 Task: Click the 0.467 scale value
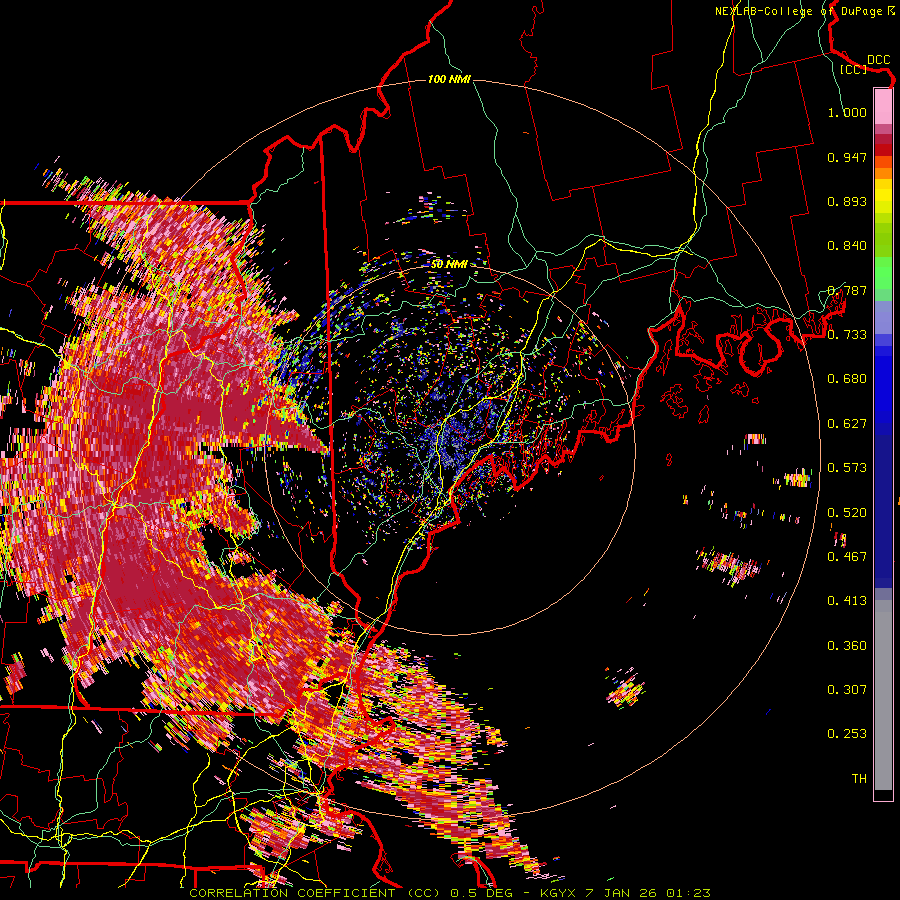point(847,557)
